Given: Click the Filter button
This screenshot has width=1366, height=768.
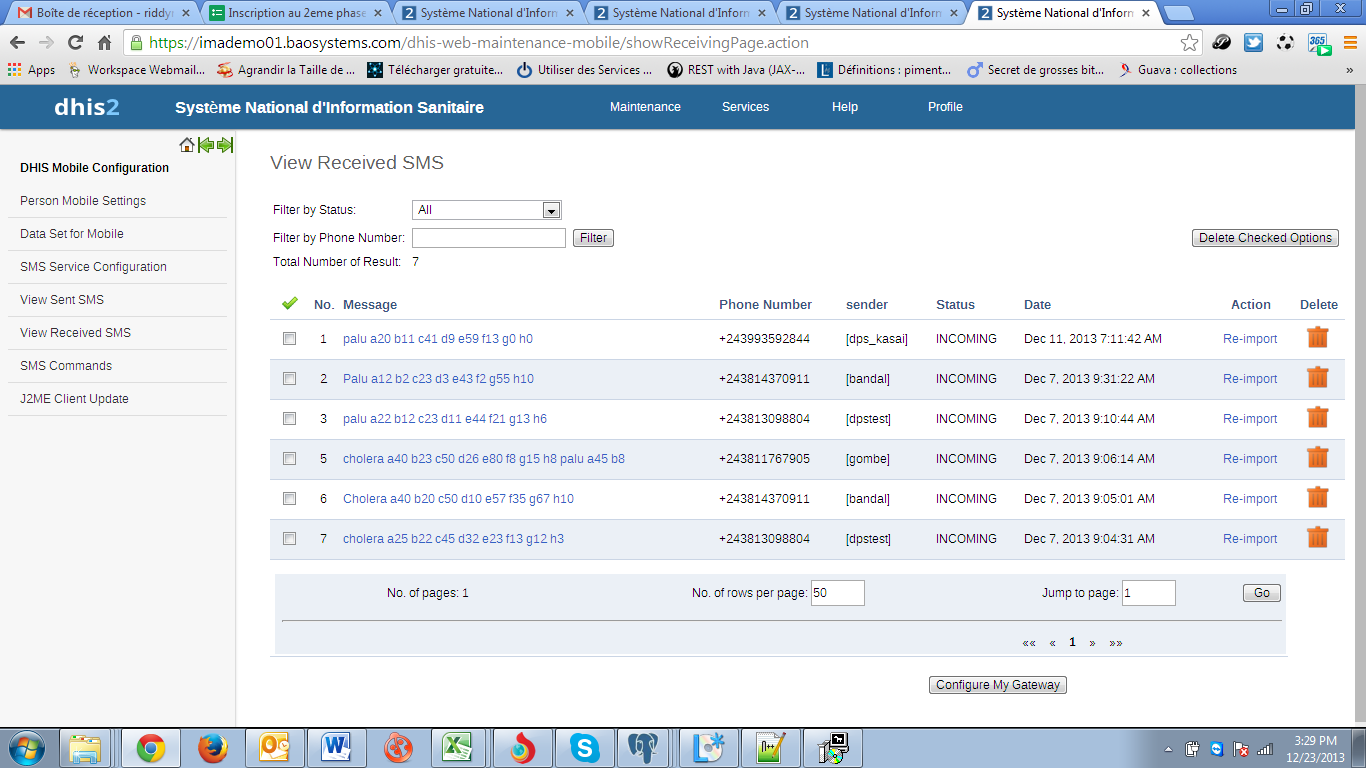Looking at the screenshot, I should 593,238.
